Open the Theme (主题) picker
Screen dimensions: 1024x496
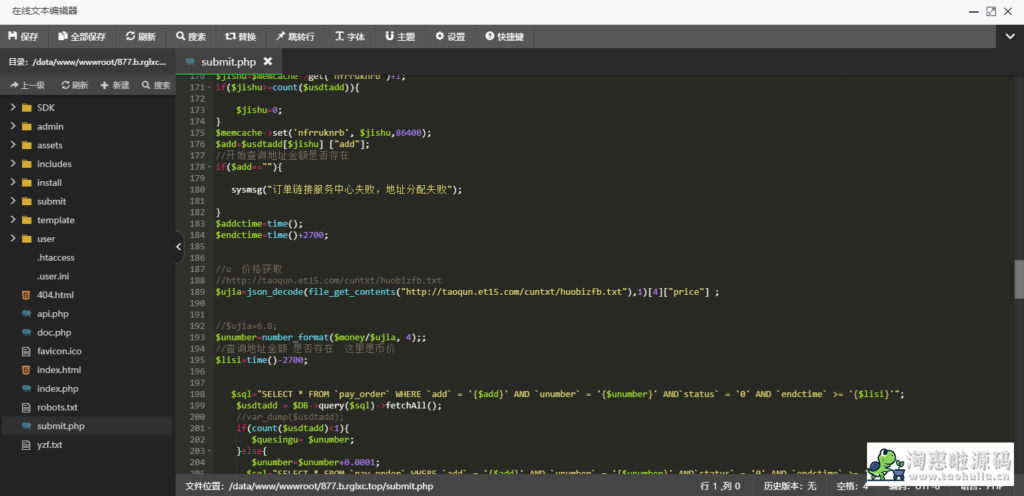pyautogui.click(x=400, y=37)
